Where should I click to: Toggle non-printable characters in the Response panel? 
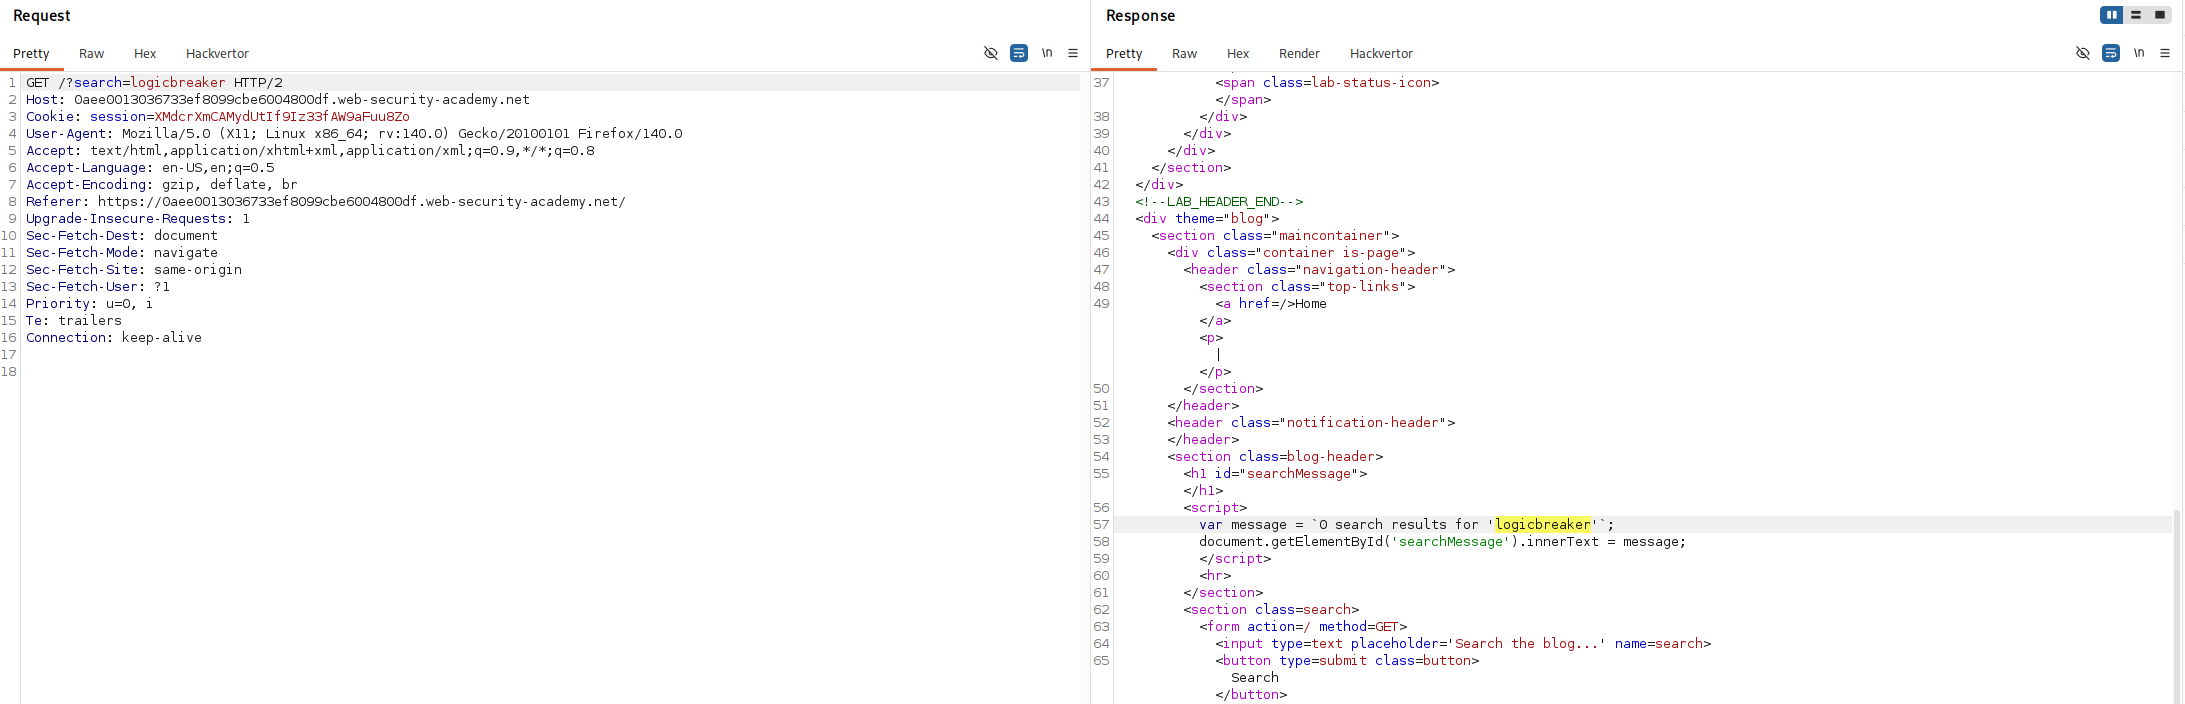pos(2083,53)
